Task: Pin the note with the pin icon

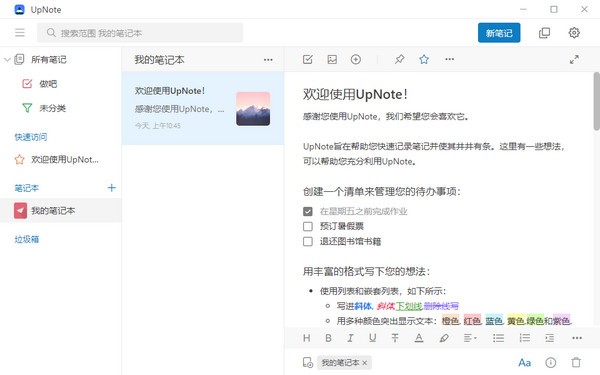Action: (399, 59)
